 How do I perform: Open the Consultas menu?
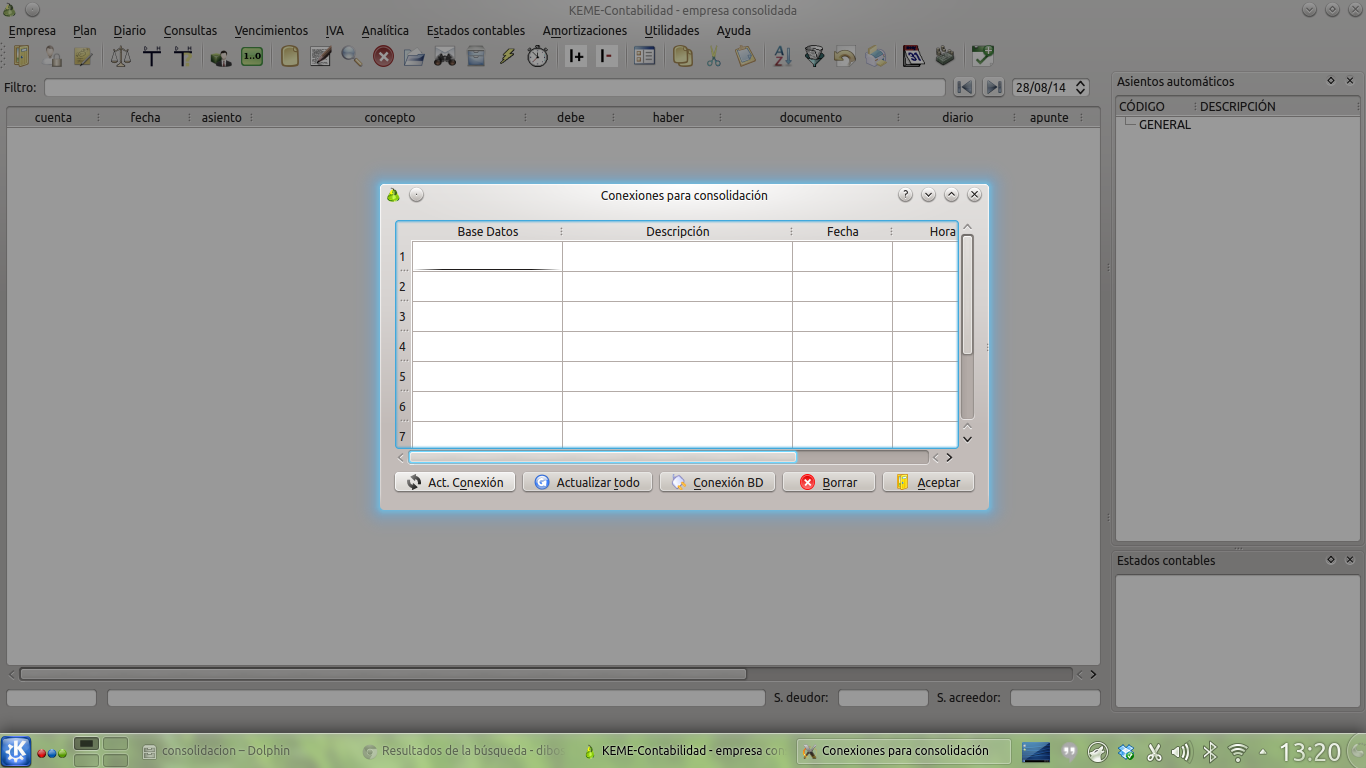tap(190, 30)
